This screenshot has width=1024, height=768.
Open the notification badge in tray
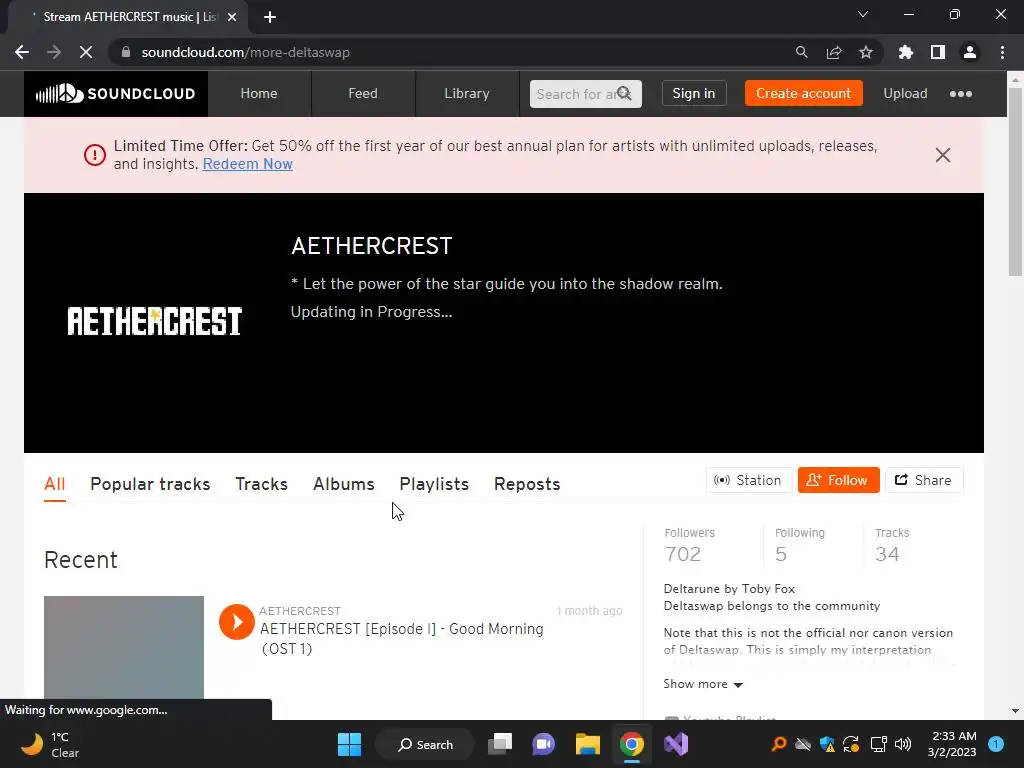click(x=995, y=744)
